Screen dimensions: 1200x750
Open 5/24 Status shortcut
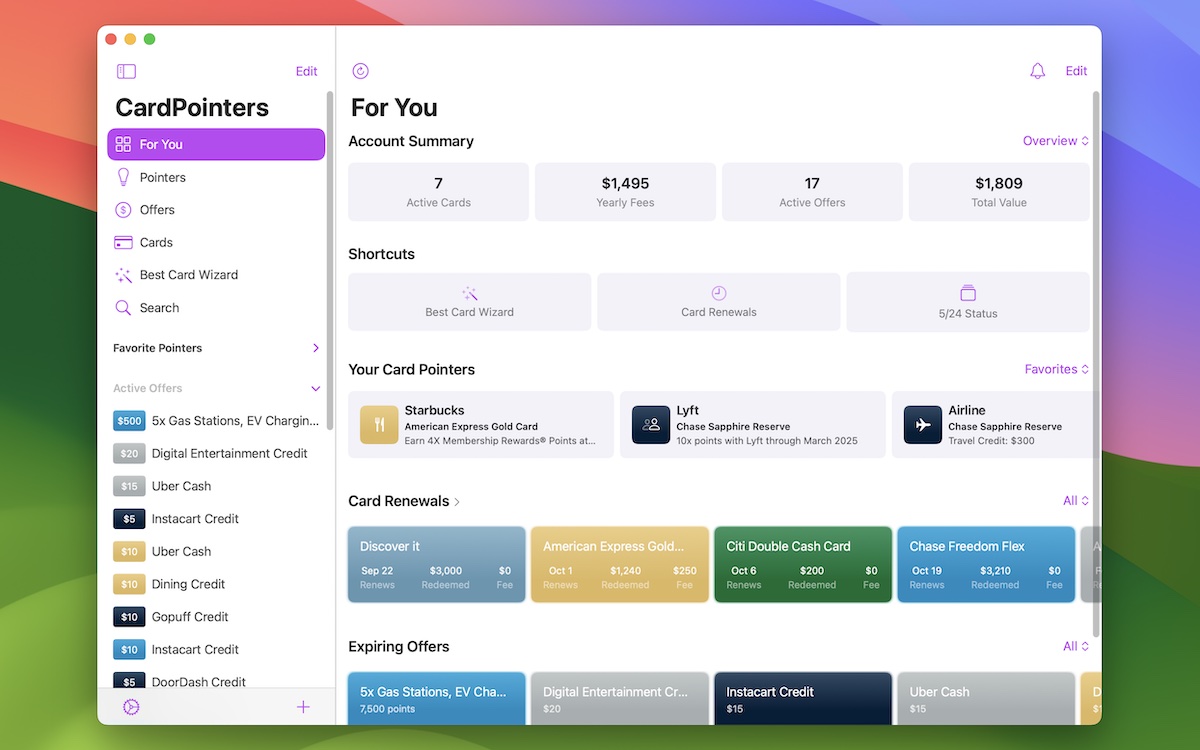click(968, 302)
